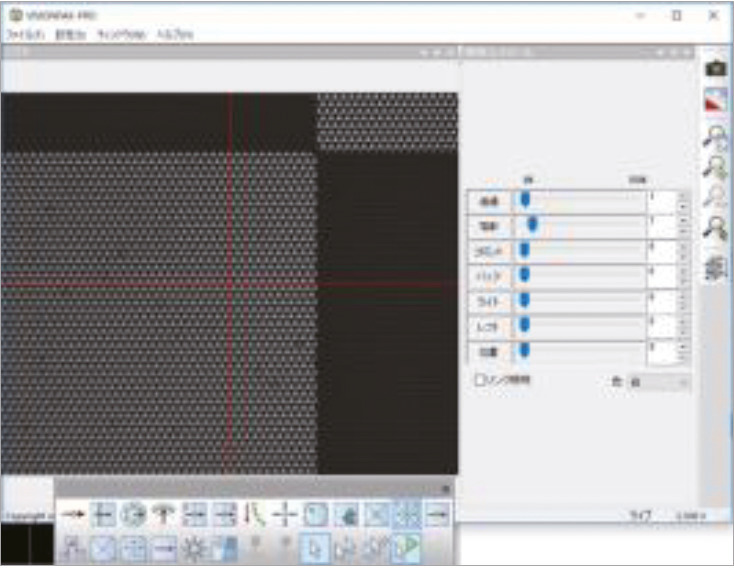Activate the highlighted pointer select tool
This screenshot has width=734, height=568.
tap(314, 547)
